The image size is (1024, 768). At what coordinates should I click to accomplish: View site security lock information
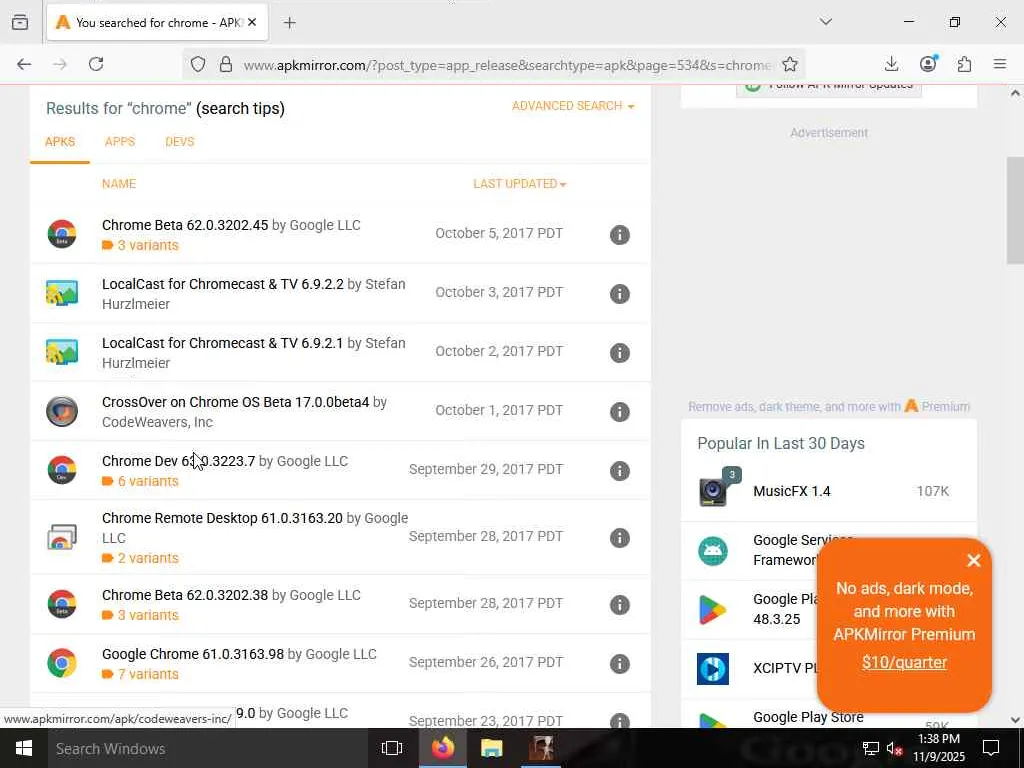(x=226, y=64)
